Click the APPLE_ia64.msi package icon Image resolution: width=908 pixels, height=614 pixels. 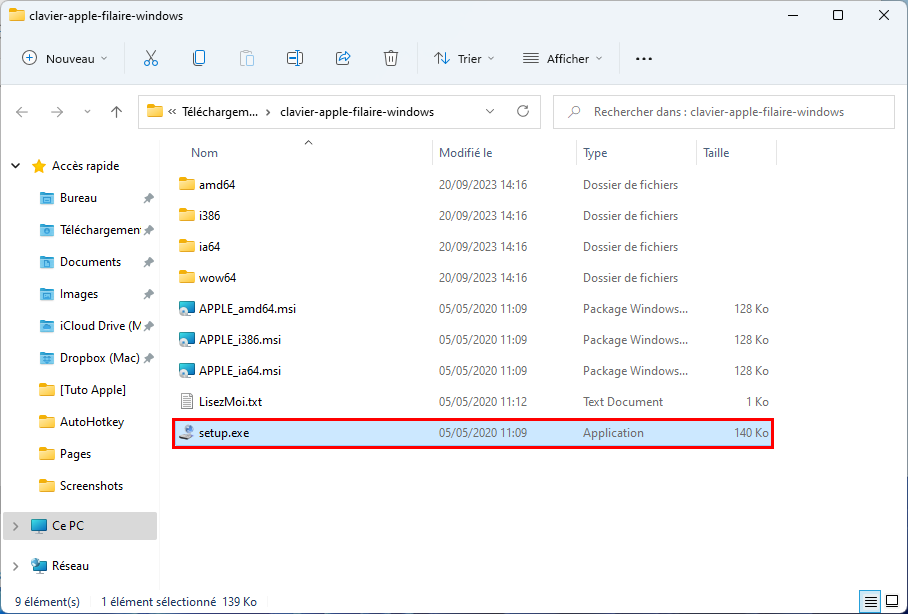tap(186, 371)
